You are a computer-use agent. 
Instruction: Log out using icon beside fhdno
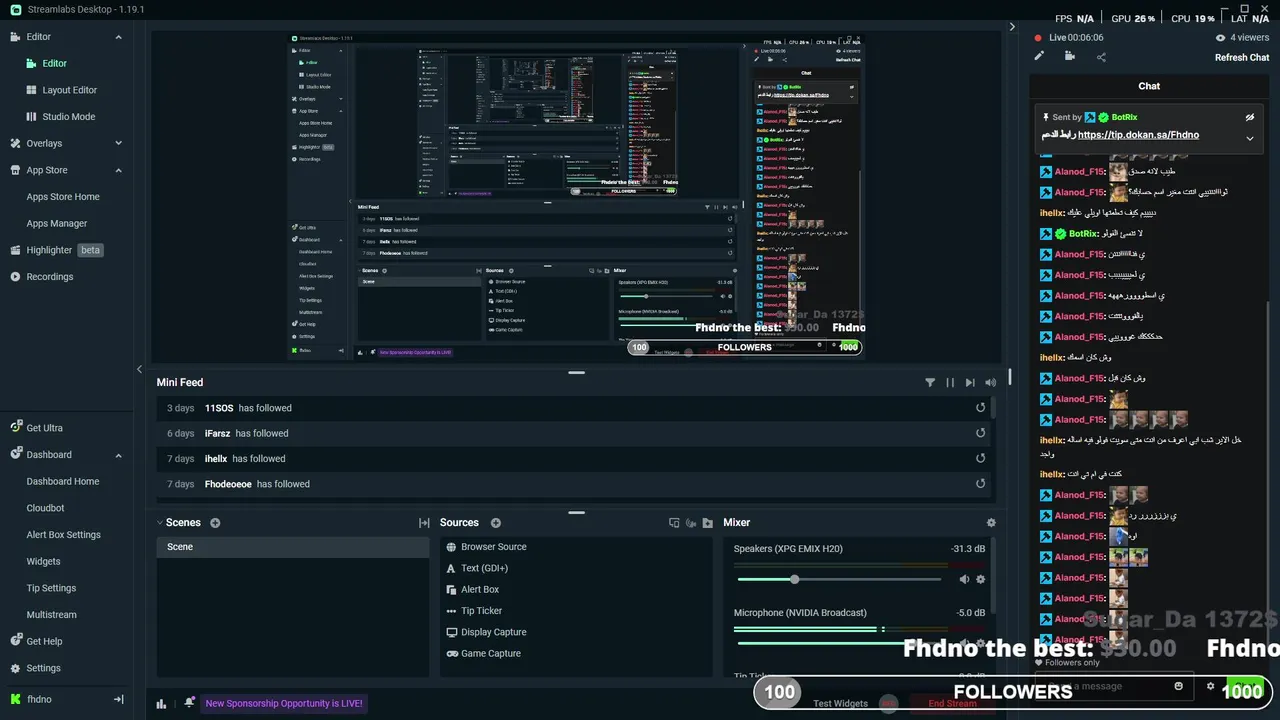click(x=118, y=700)
